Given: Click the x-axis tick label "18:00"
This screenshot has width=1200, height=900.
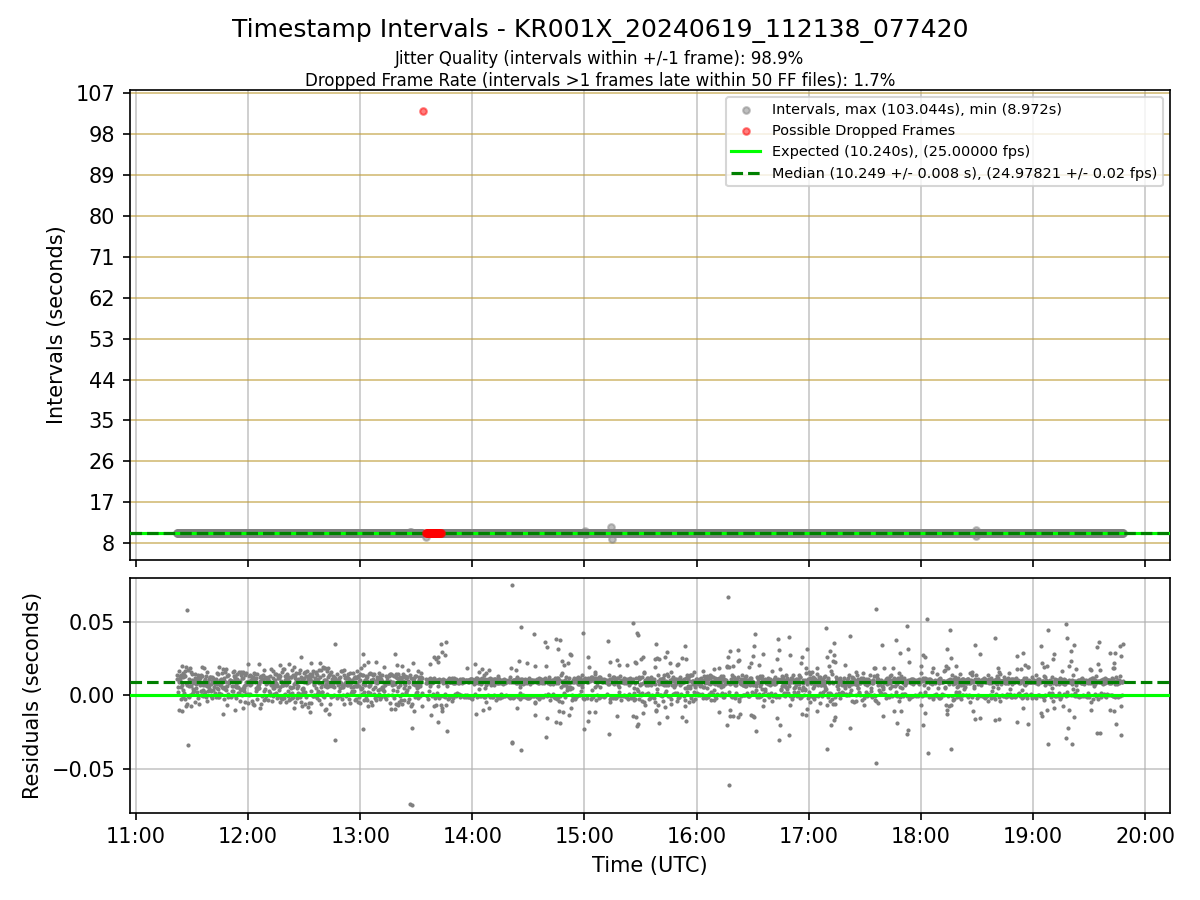Looking at the screenshot, I should [x=920, y=835].
